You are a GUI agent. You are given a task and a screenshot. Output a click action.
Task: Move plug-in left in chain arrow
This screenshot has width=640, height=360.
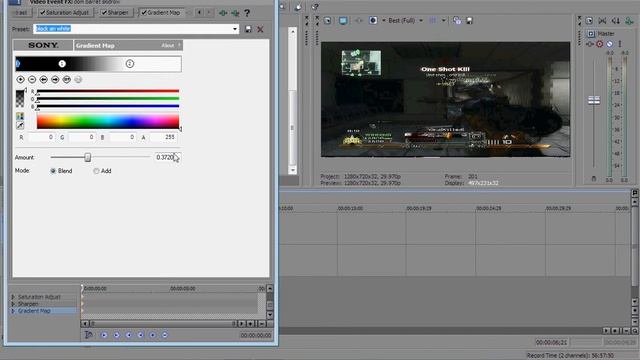pos(199,13)
